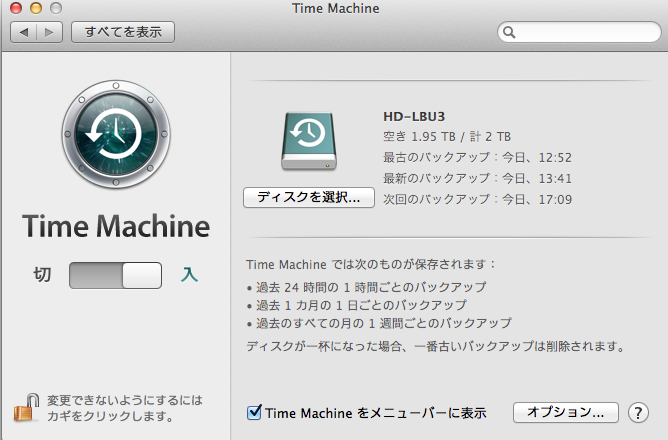The width and height of the screenshot is (668, 440).
Task: Go forward with the right arrow button
Action: tap(49, 32)
